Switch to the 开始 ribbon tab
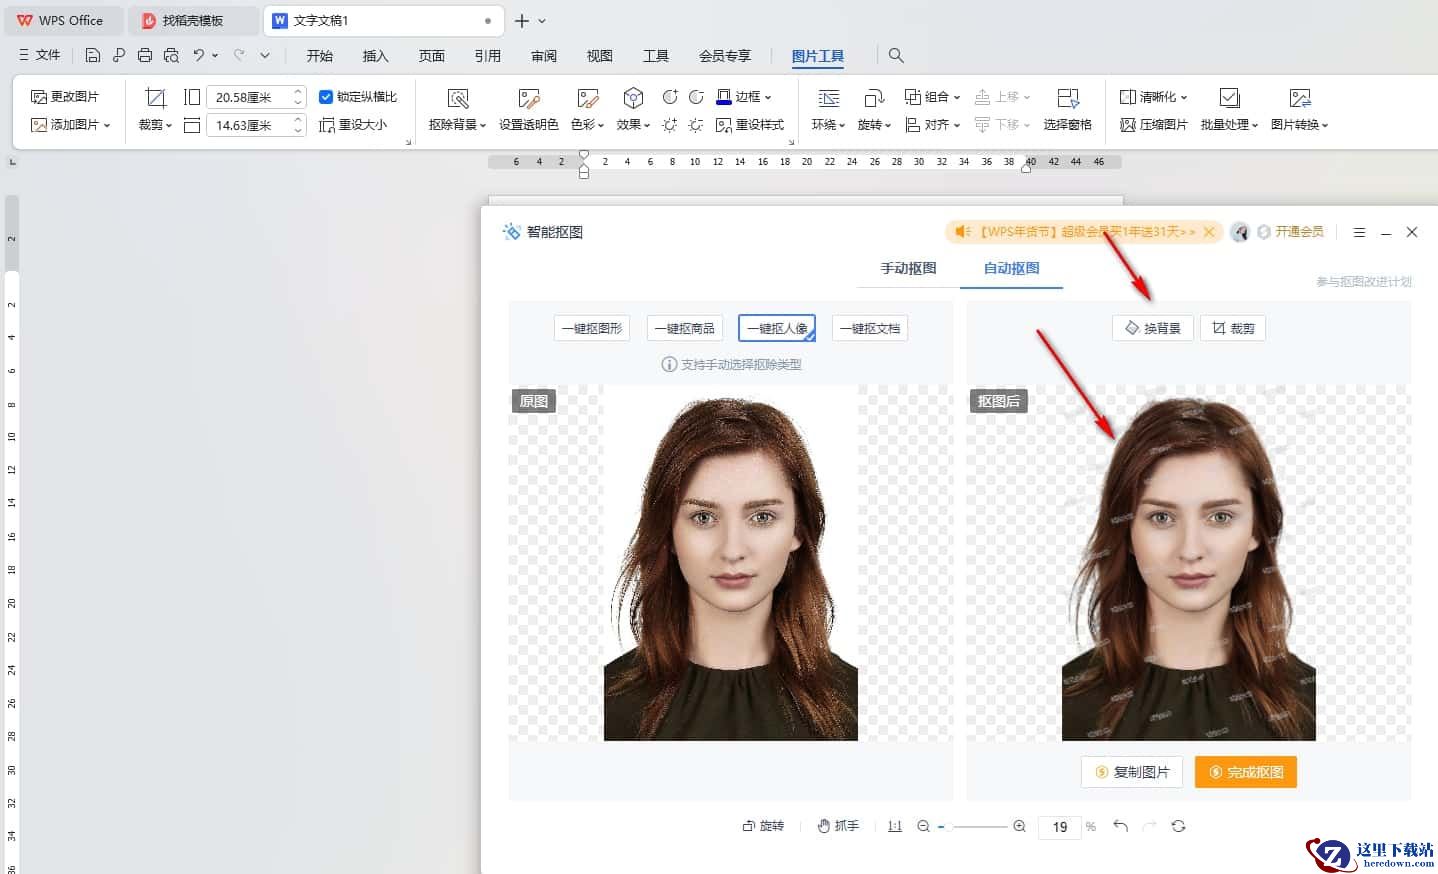Screen dimensions: 1438x874 point(320,55)
